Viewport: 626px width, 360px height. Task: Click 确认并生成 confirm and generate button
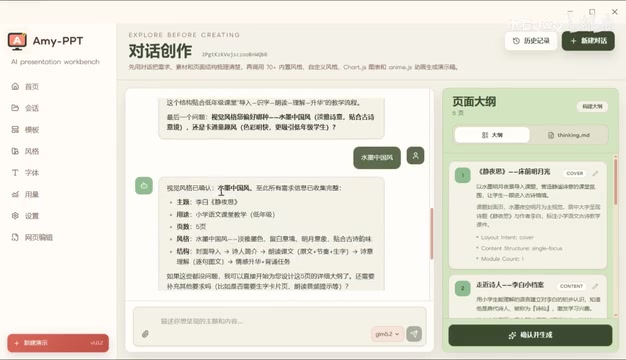click(x=530, y=335)
